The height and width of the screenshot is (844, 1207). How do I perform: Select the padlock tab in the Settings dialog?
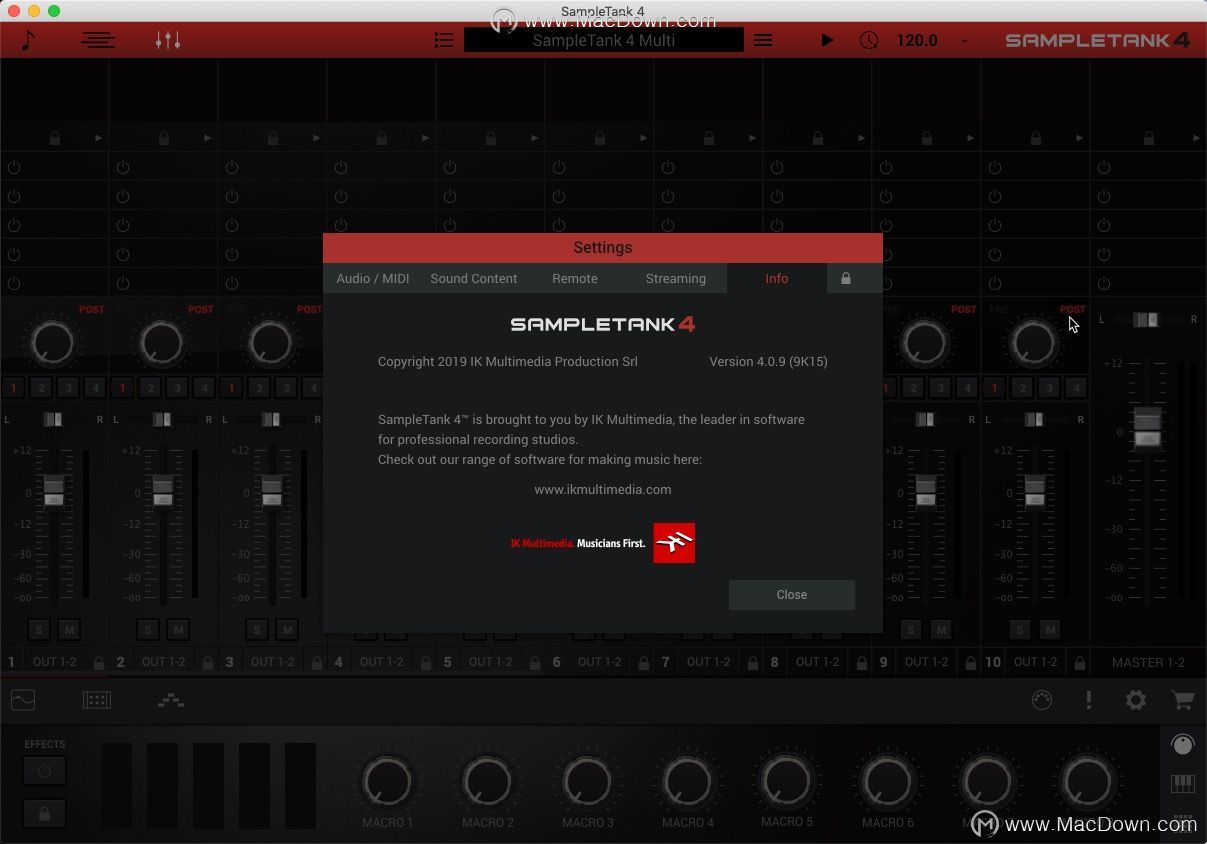(x=846, y=278)
